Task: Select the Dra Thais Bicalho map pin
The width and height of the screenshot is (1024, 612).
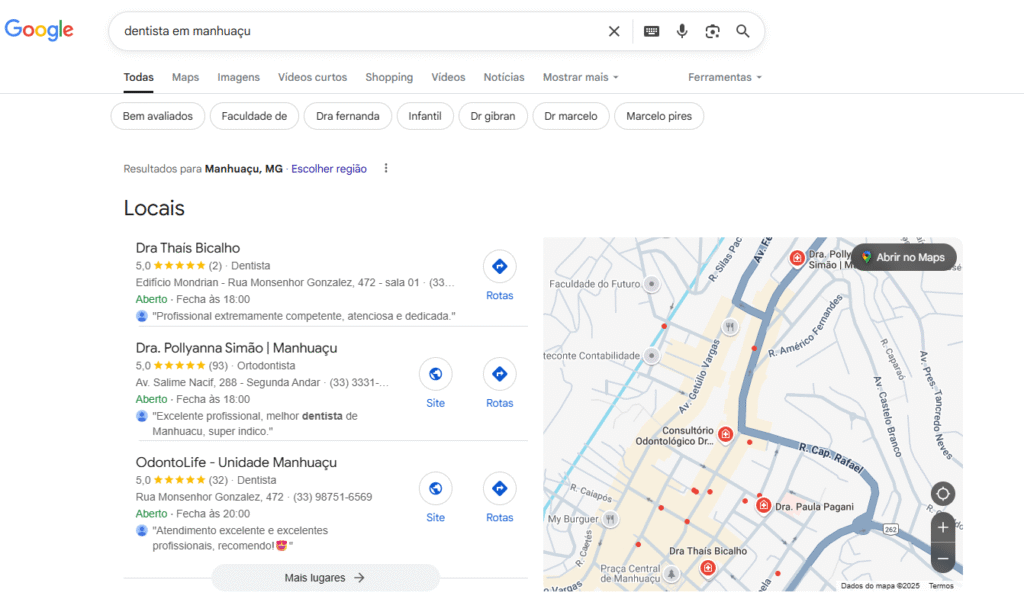Action: (x=707, y=568)
